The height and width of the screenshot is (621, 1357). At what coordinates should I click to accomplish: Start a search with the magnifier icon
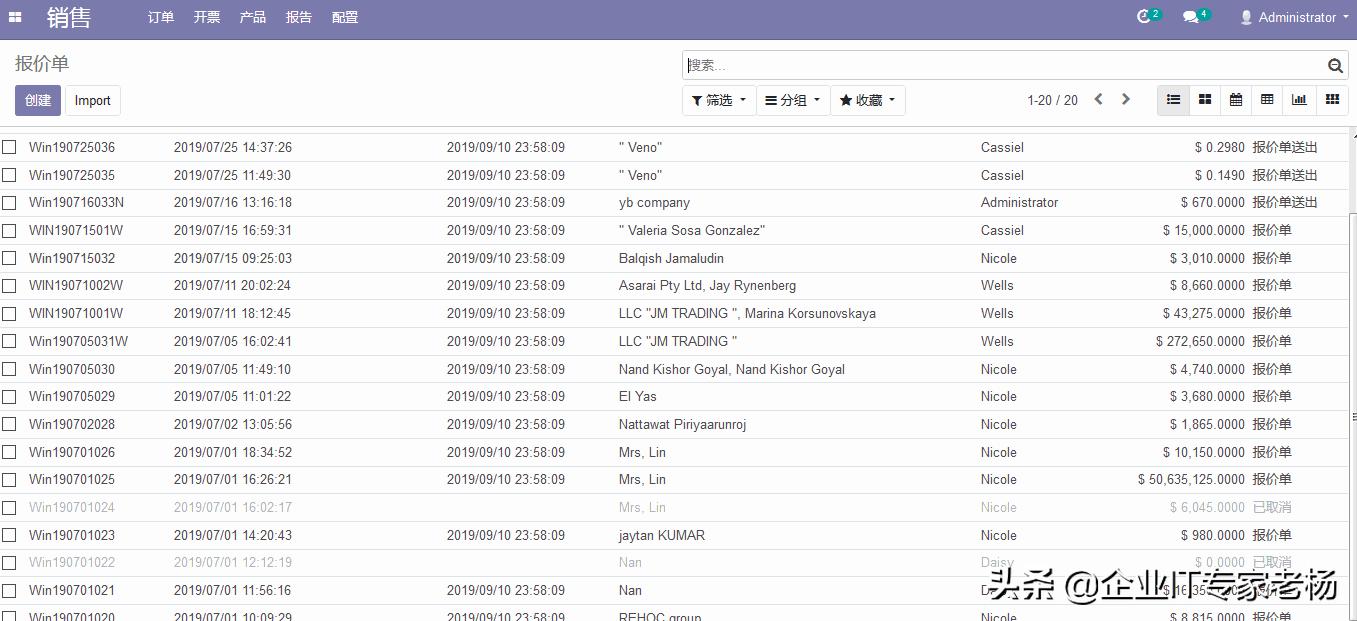click(x=1335, y=65)
